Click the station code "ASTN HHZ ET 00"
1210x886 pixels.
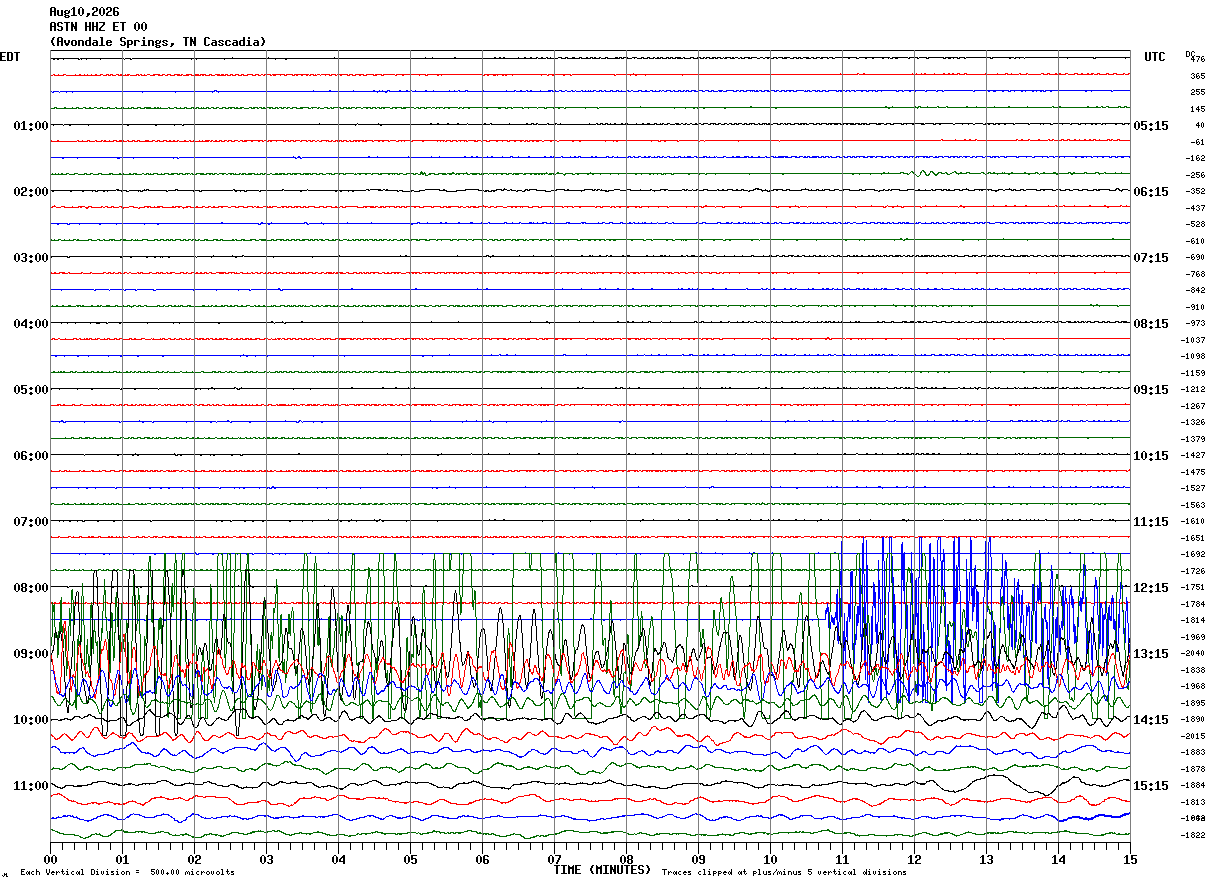(98, 27)
